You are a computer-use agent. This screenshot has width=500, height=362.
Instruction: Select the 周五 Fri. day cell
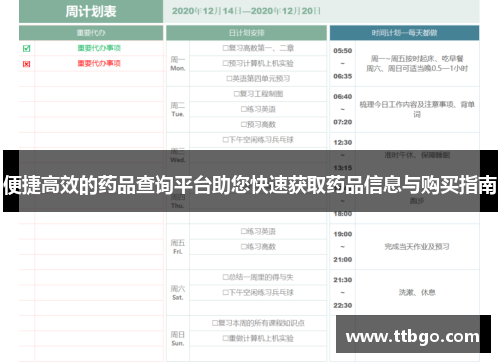coord(178,247)
